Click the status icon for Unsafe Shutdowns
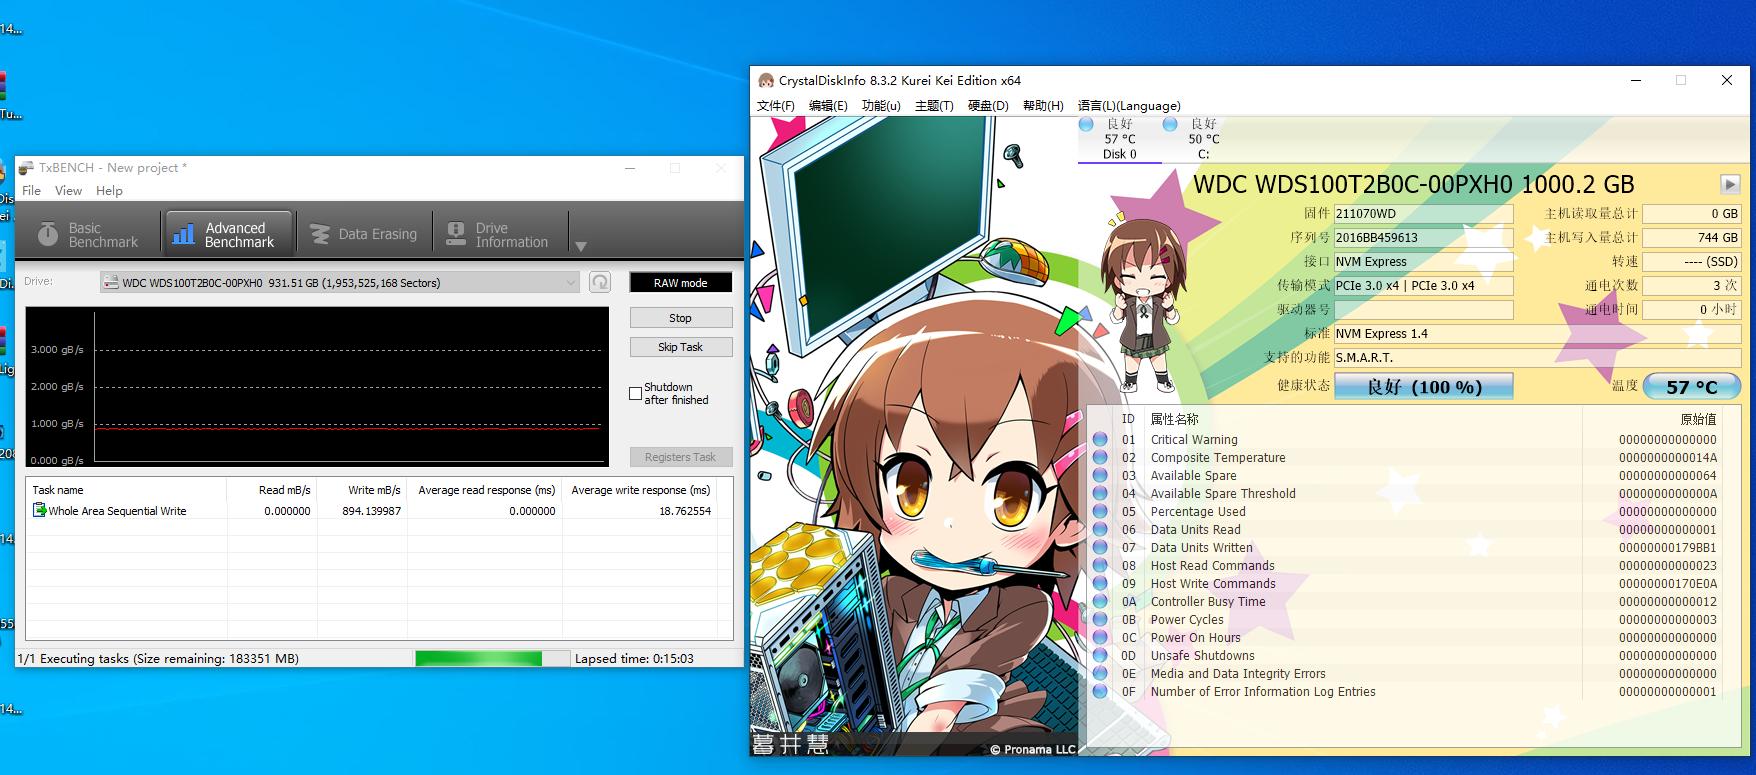Screen dimensions: 1756x775 click(1100, 656)
